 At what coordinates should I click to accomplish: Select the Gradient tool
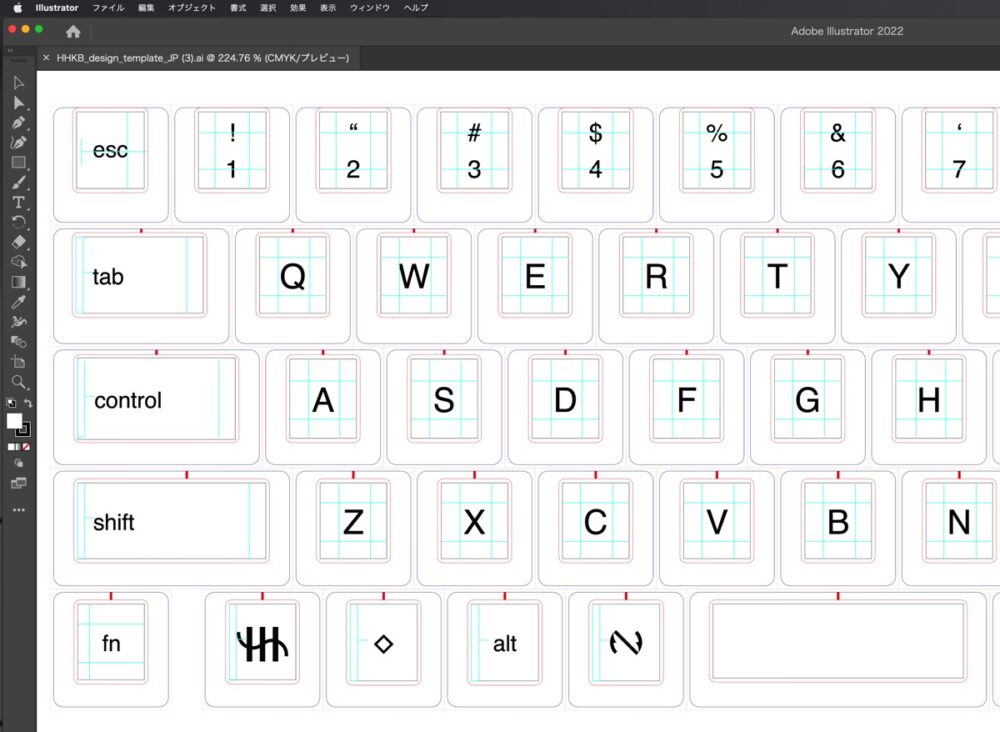coord(18,282)
